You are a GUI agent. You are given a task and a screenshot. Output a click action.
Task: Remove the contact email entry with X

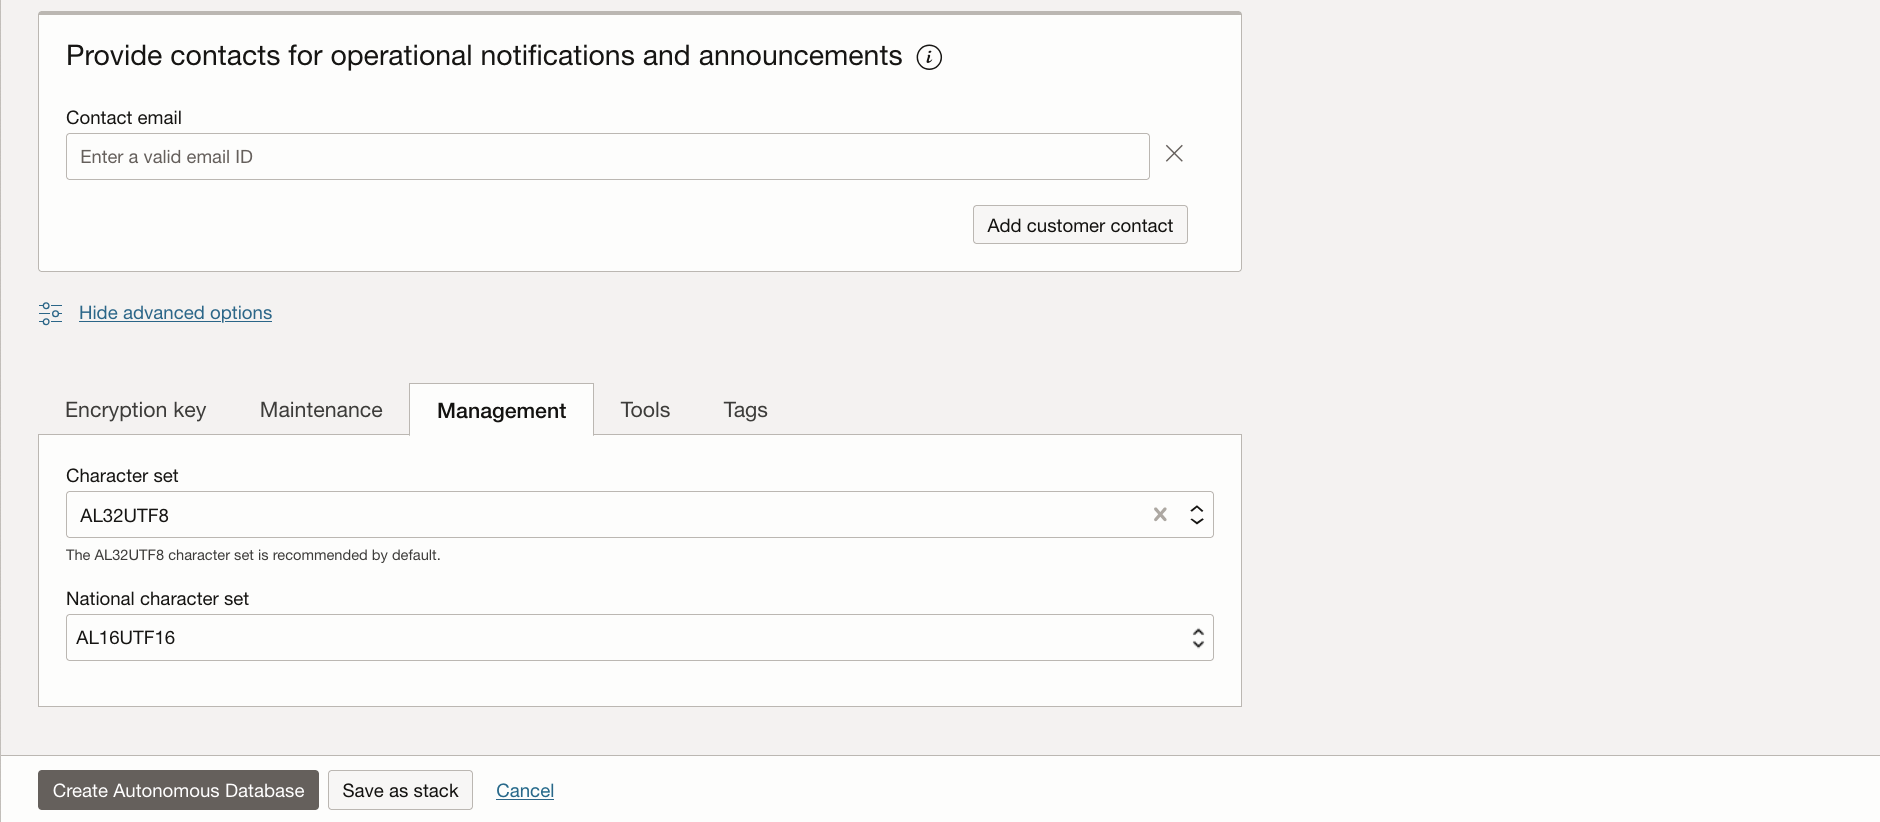(x=1174, y=154)
